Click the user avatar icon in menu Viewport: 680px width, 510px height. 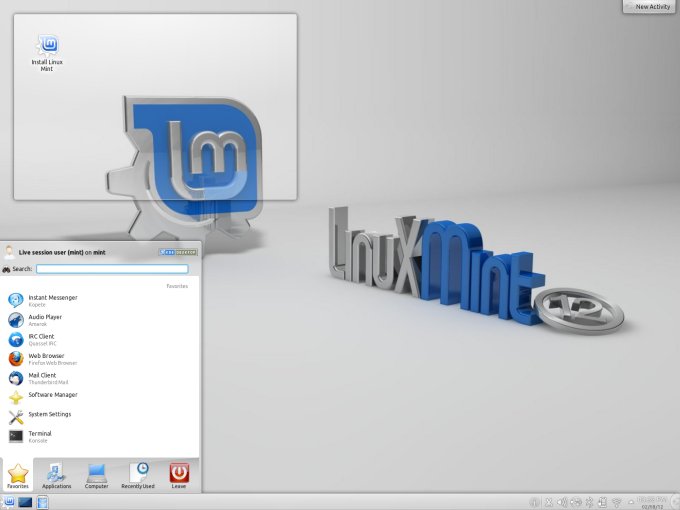pyautogui.click(x=9, y=252)
